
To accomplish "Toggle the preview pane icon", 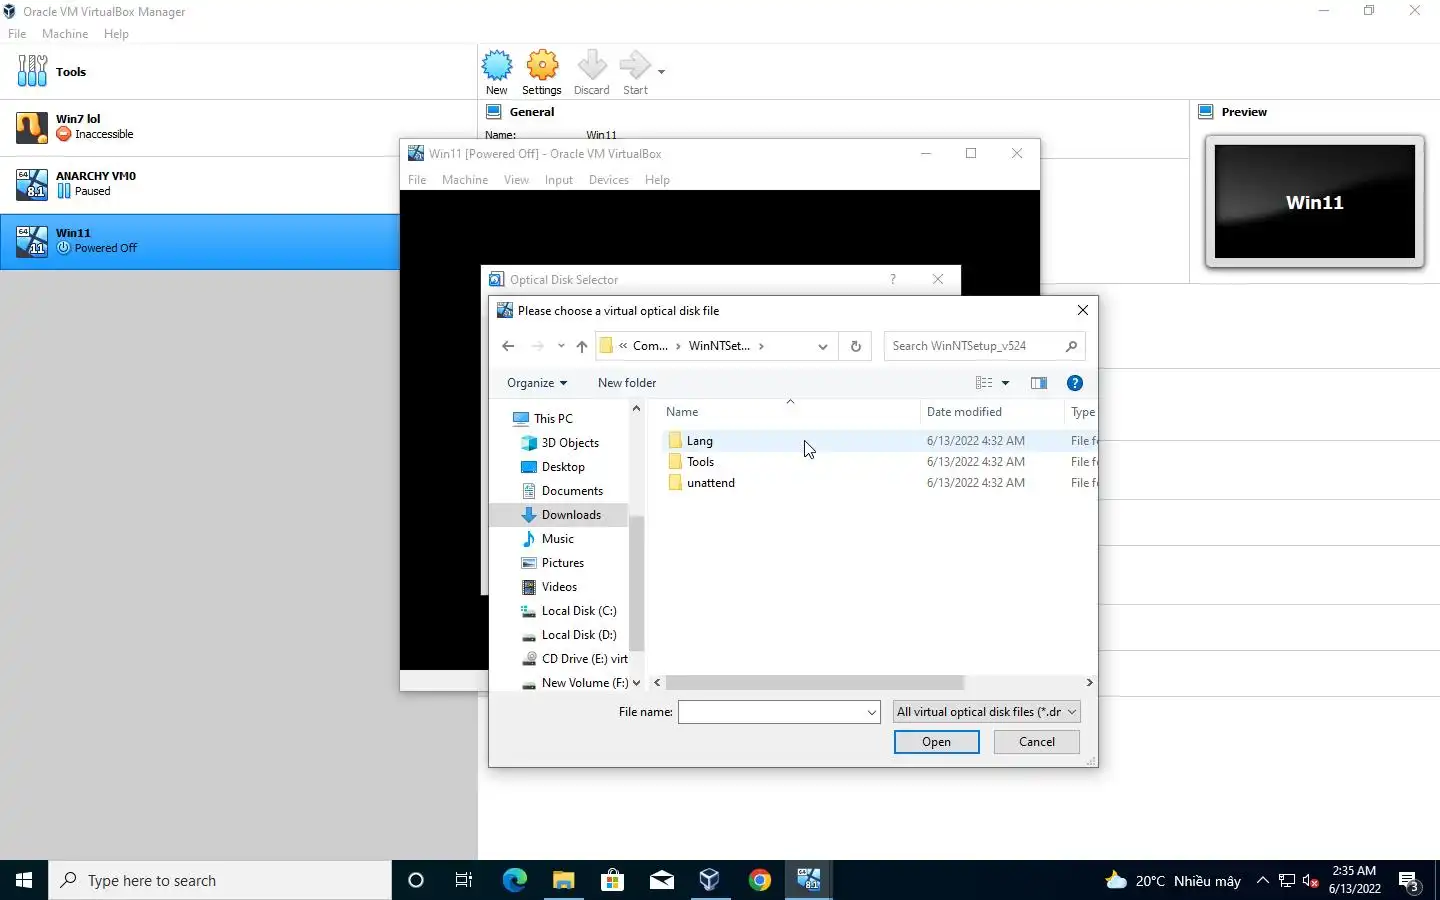I will pyautogui.click(x=1039, y=383).
